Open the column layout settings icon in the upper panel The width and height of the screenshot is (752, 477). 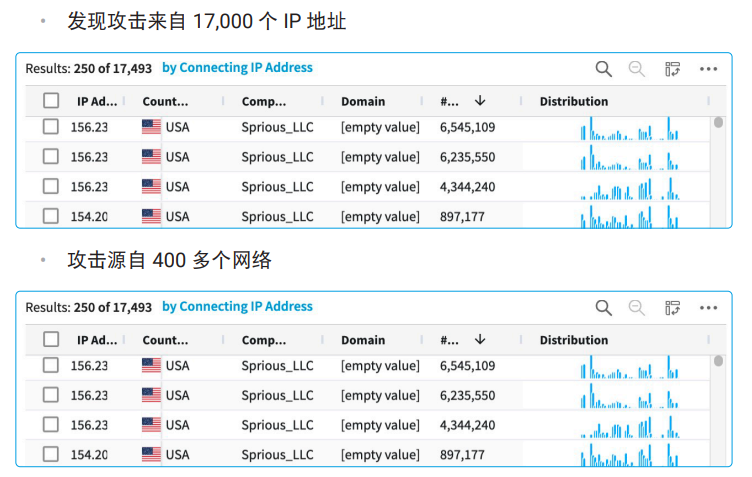coord(672,69)
